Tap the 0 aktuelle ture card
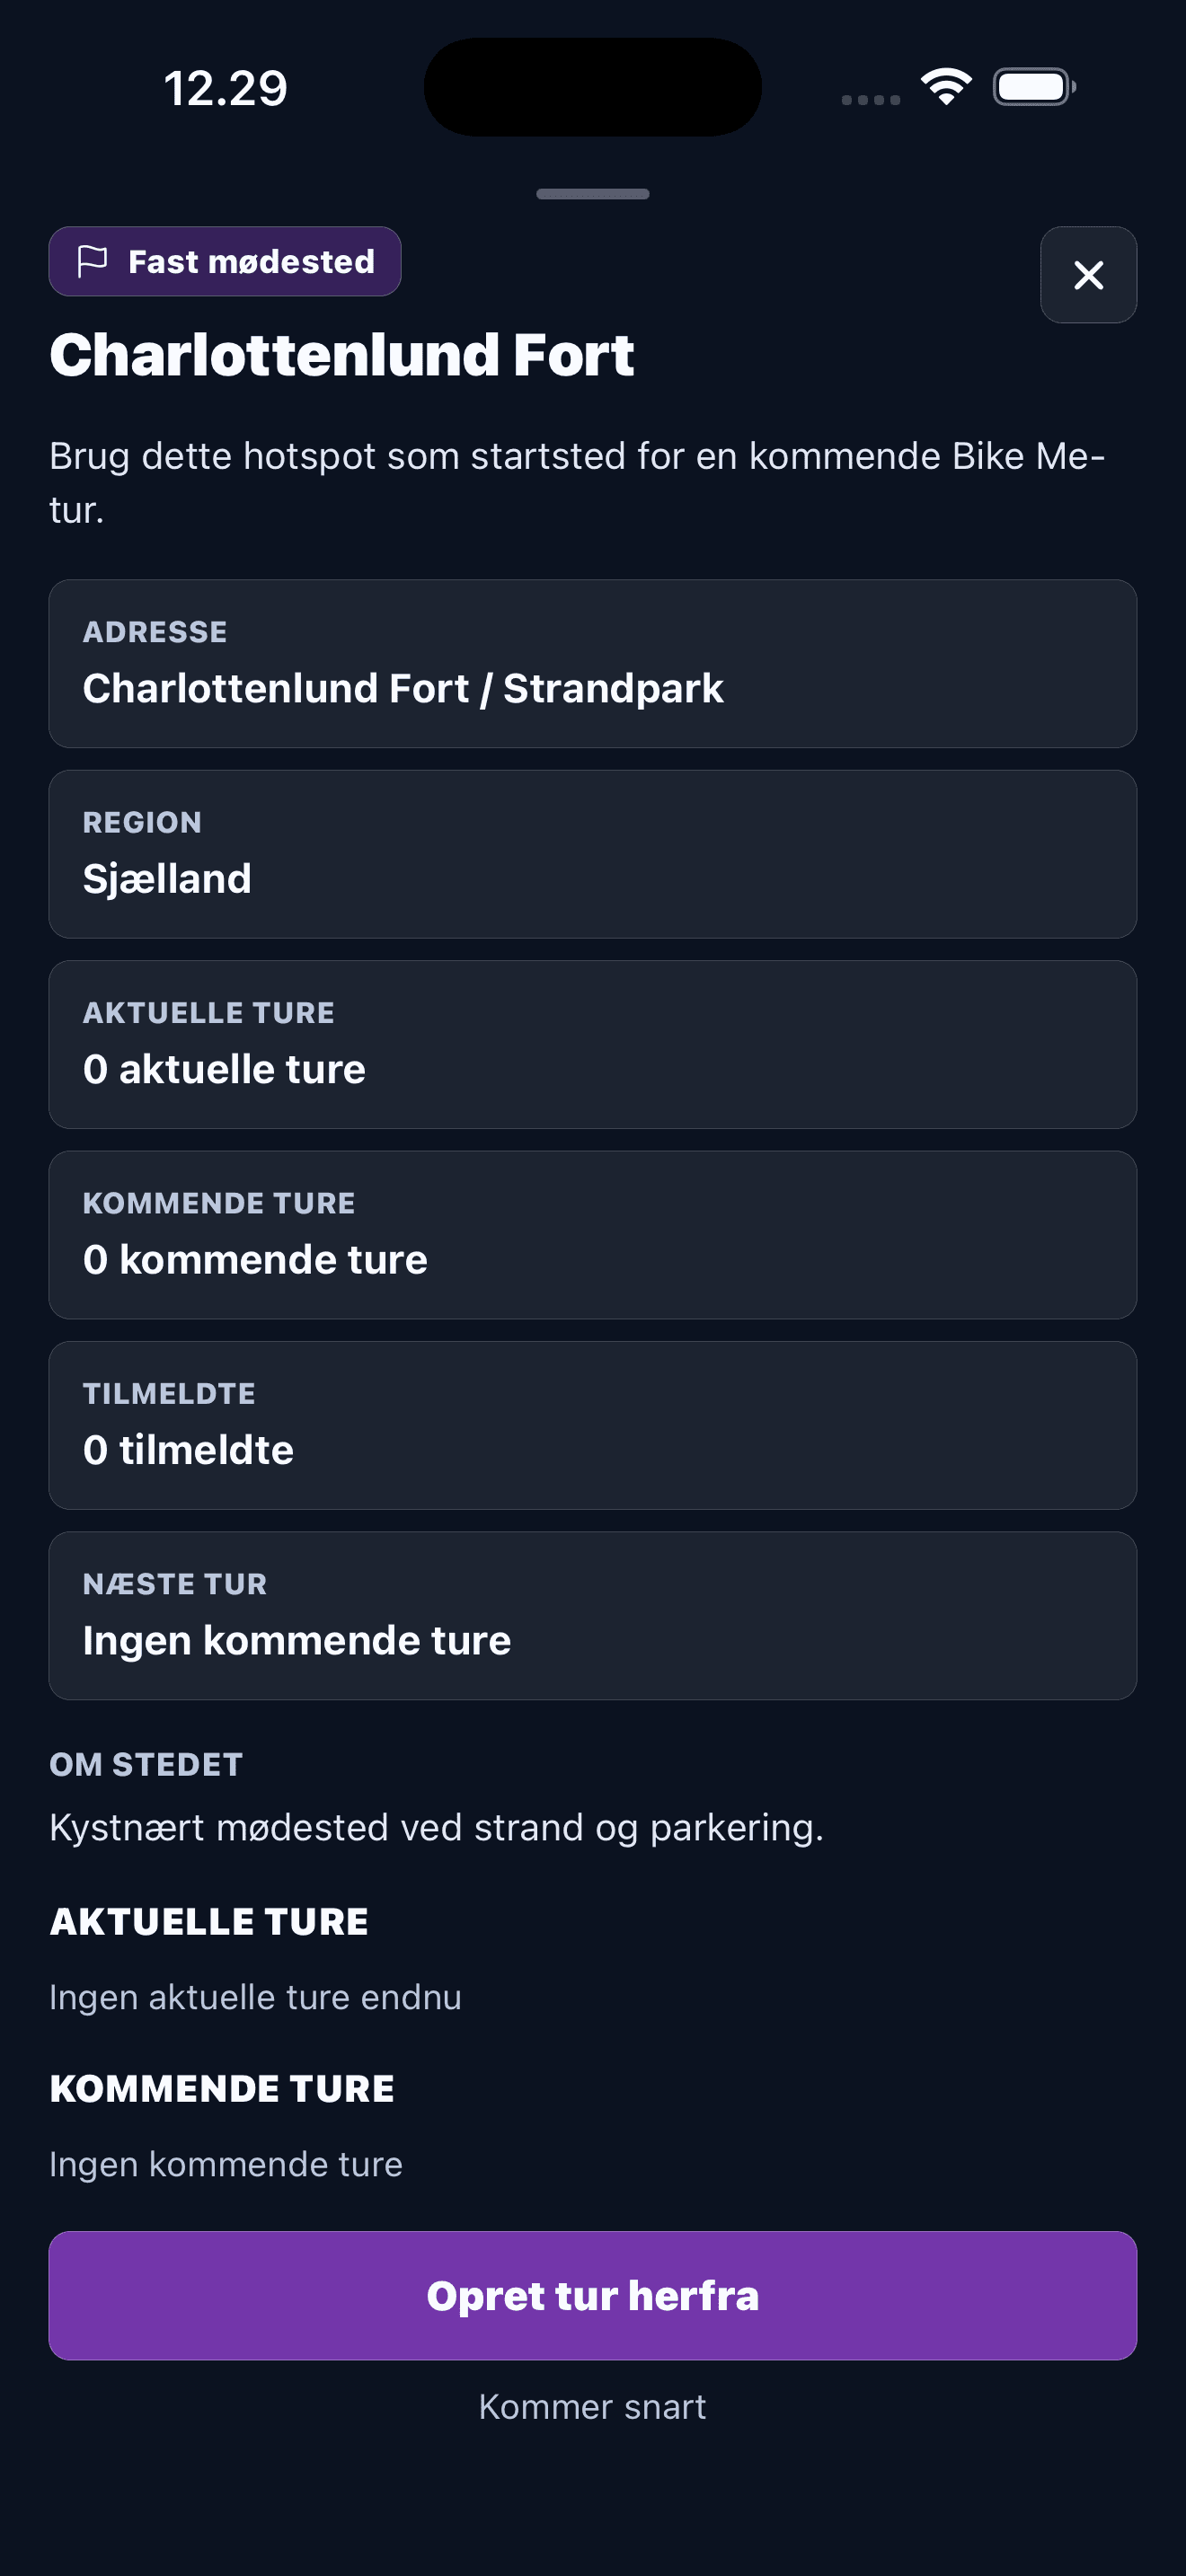This screenshot has width=1186, height=2576. (x=593, y=1045)
